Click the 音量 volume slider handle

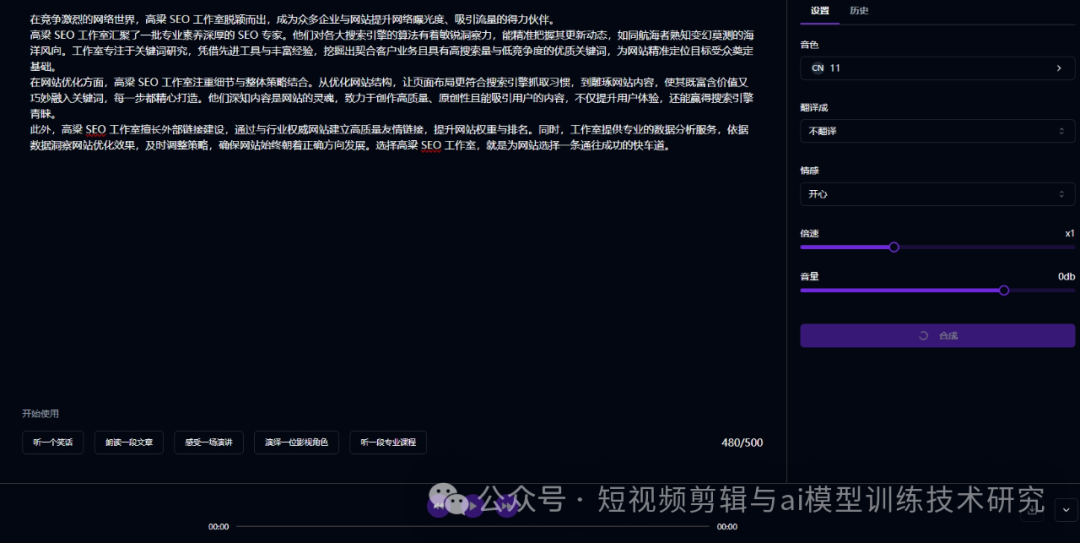(x=1004, y=290)
